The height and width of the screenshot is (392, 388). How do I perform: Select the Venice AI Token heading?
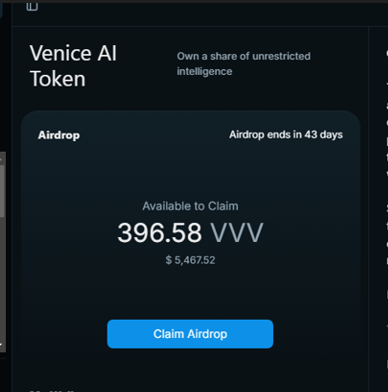click(x=73, y=66)
